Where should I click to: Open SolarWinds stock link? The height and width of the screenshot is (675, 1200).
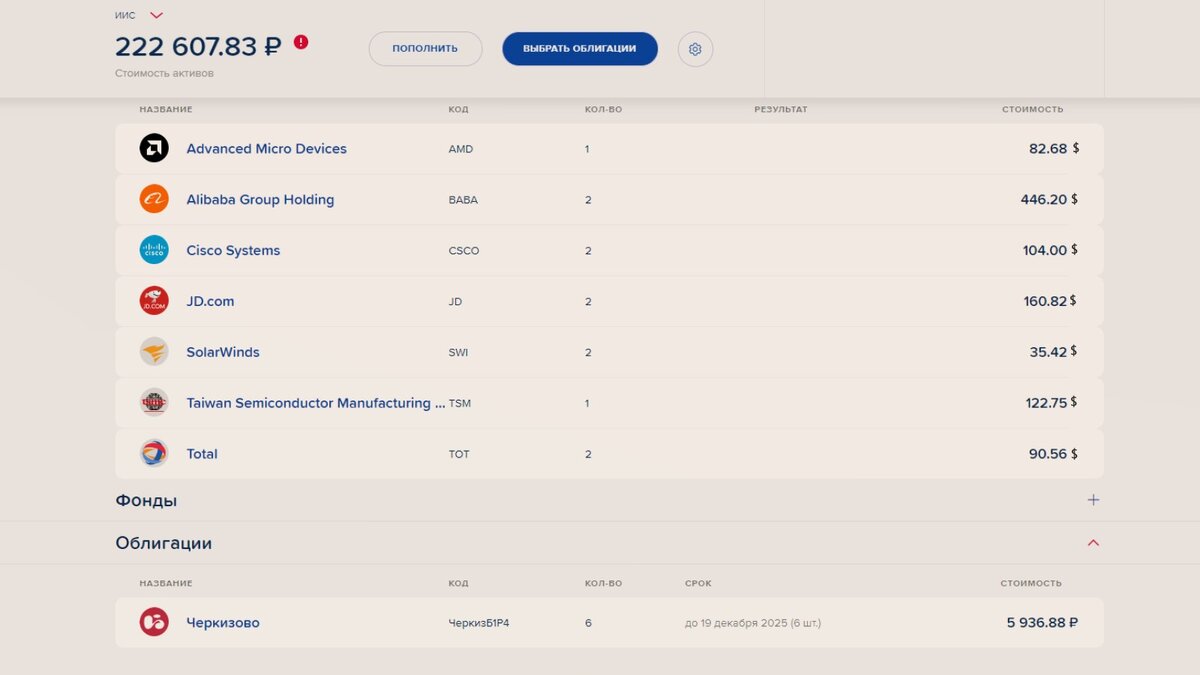click(x=223, y=352)
